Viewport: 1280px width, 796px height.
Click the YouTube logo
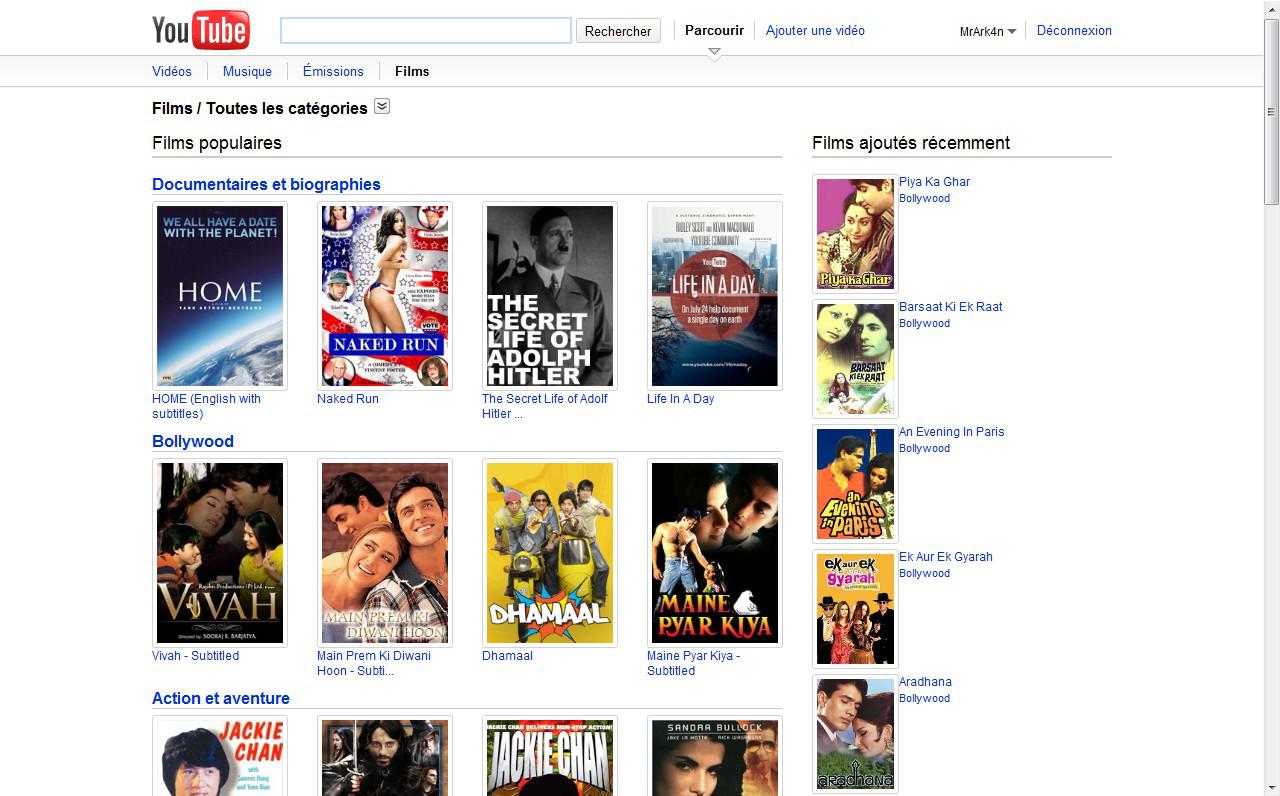pyautogui.click(x=201, y=30)
